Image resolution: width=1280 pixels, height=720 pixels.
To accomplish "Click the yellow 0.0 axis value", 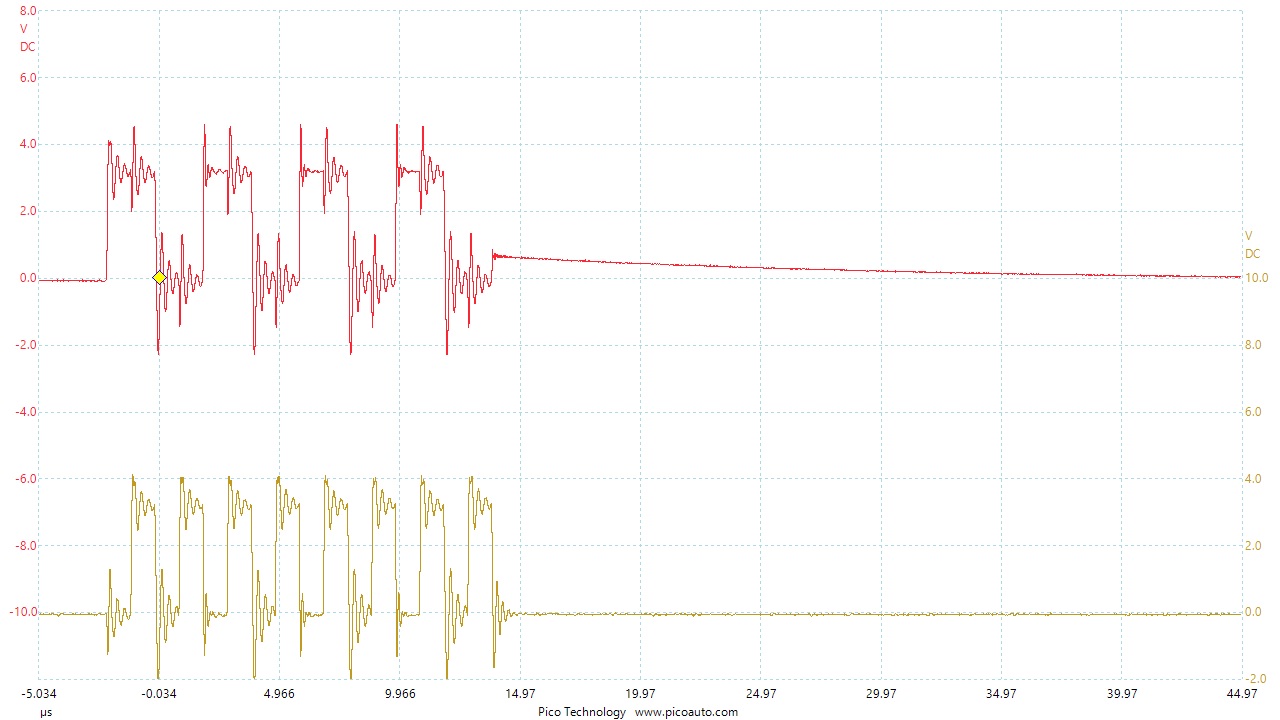I will 1254,612.
